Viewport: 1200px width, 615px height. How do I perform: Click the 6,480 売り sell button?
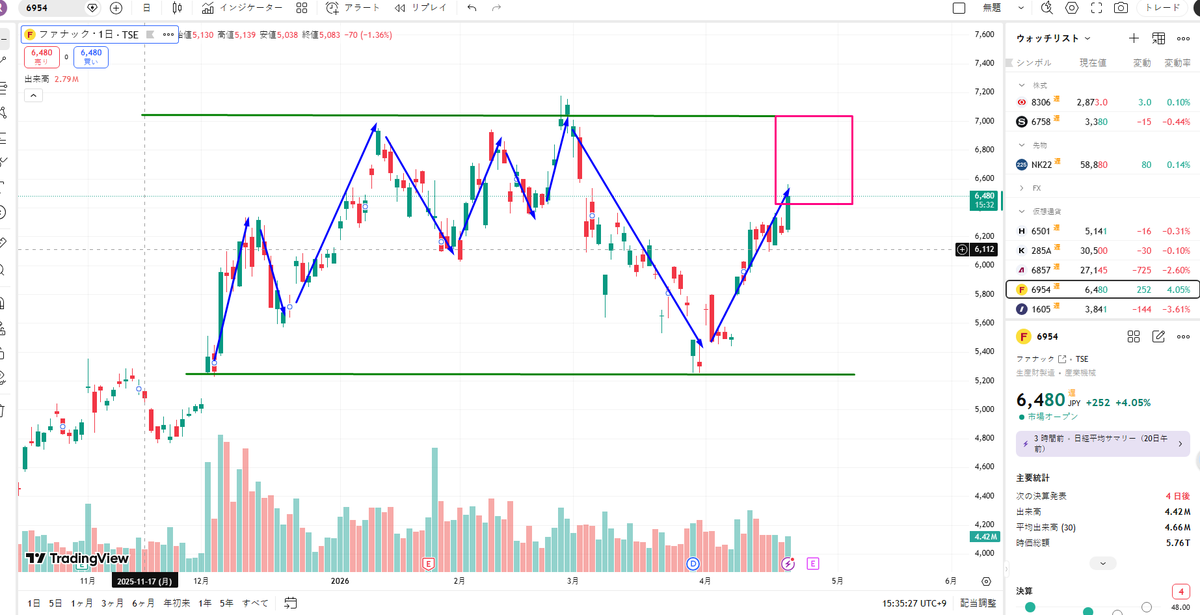[x=41, y=56]
